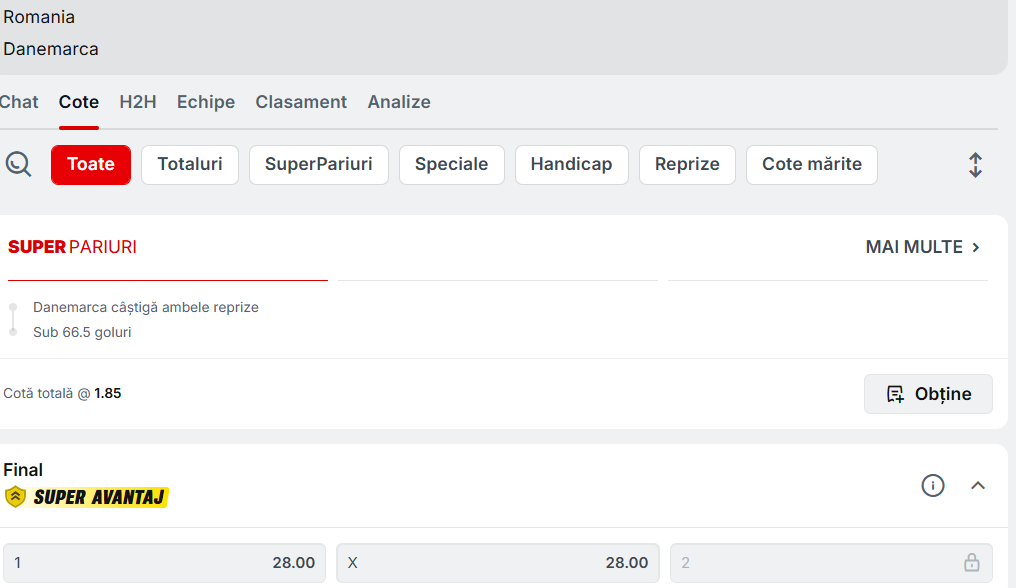The image size is (1016, 588).
Task: Go to second Super Pariuri slide indicator
Action: point(497,281)
